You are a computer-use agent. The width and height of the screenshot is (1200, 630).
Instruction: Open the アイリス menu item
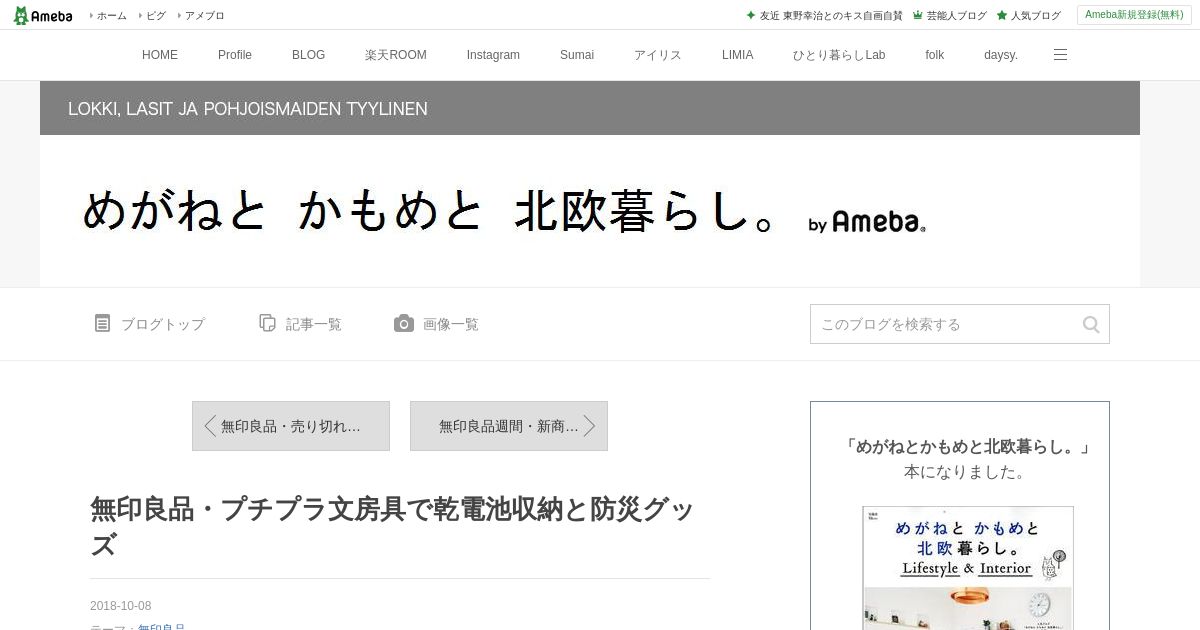tap(658, 55)
